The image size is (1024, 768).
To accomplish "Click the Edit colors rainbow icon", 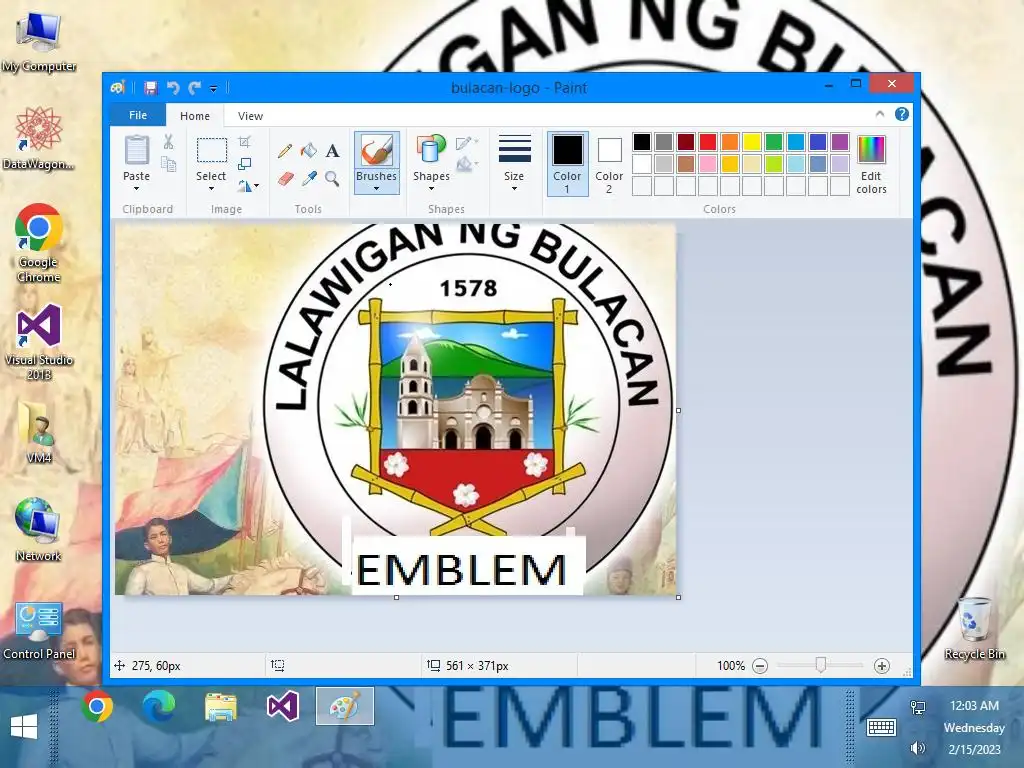I will tap(871, 149).
